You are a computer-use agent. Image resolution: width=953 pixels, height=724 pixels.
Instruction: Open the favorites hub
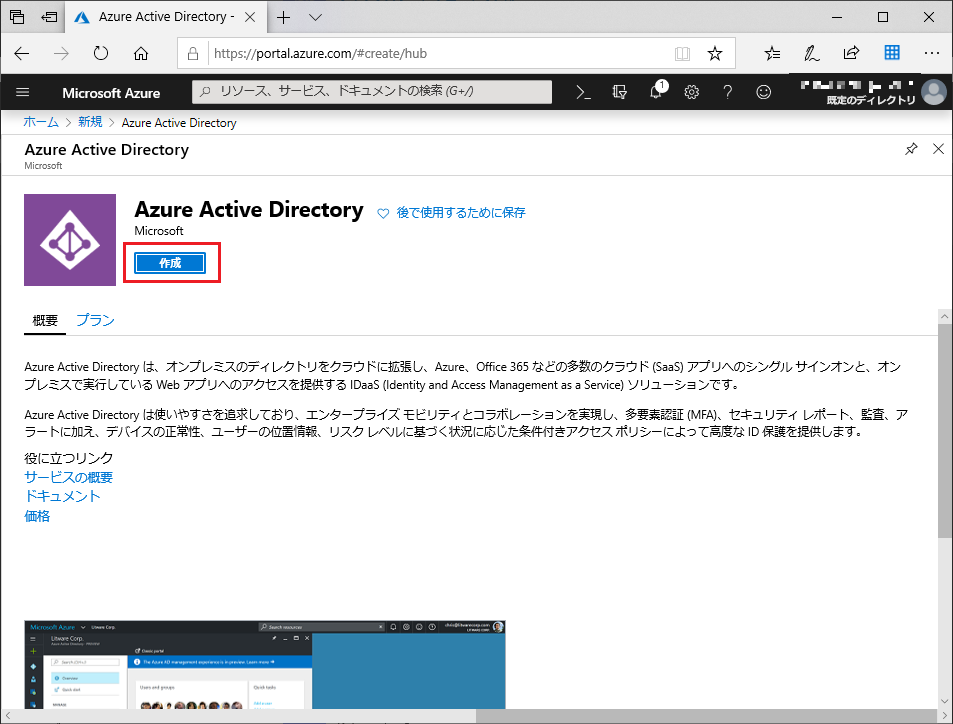point(772,53)
